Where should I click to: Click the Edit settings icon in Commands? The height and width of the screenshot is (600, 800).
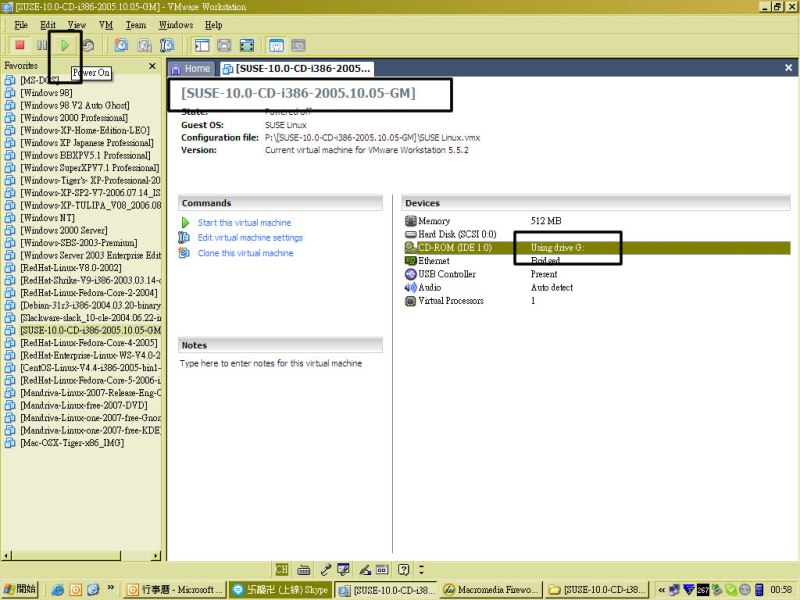(x=184, y=237)
